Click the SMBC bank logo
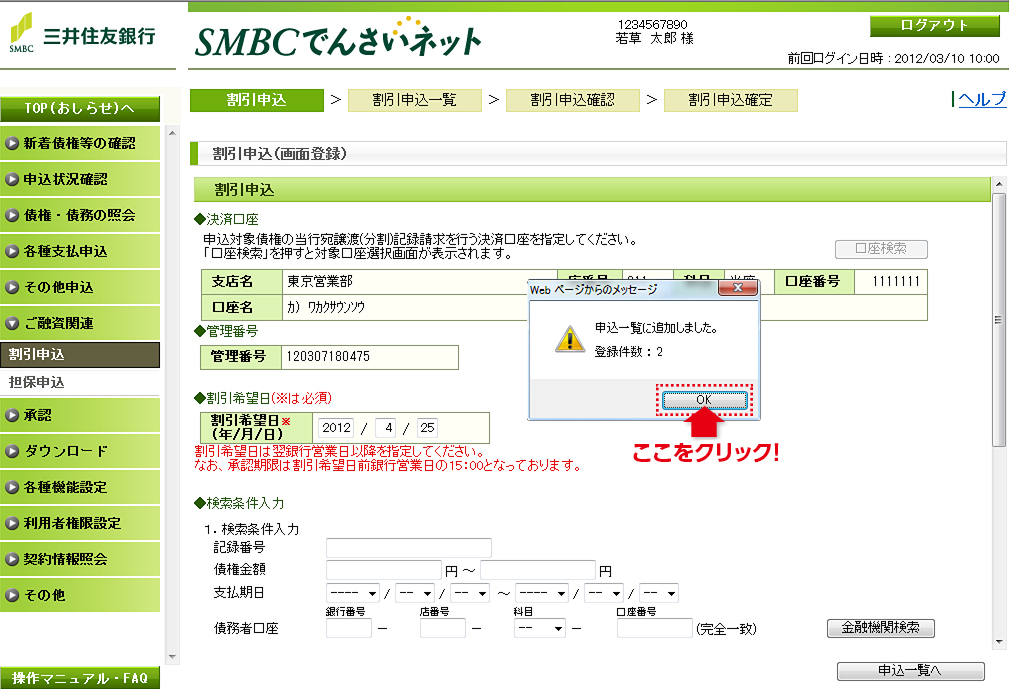Screen dimensions: 1012x690 tap(83, 34)
